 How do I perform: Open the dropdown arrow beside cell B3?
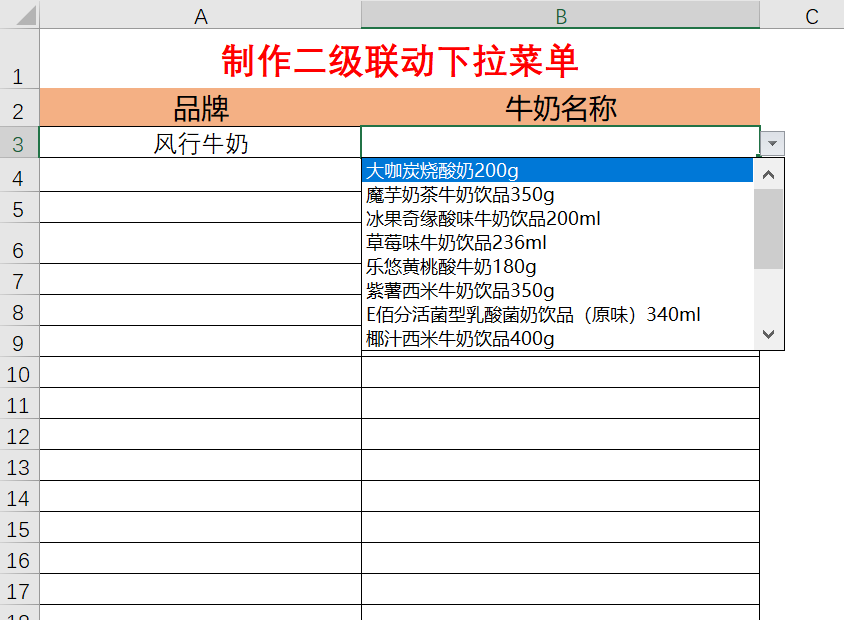[772, 144]
